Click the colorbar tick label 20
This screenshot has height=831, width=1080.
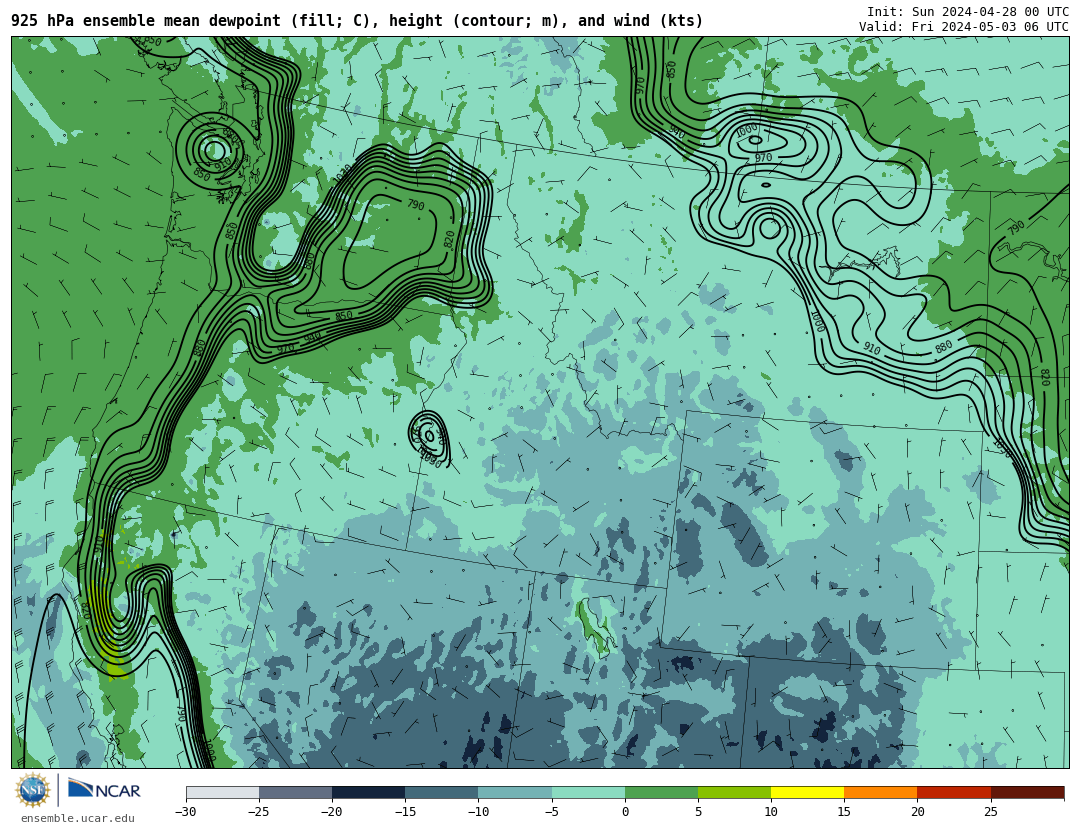917,812
